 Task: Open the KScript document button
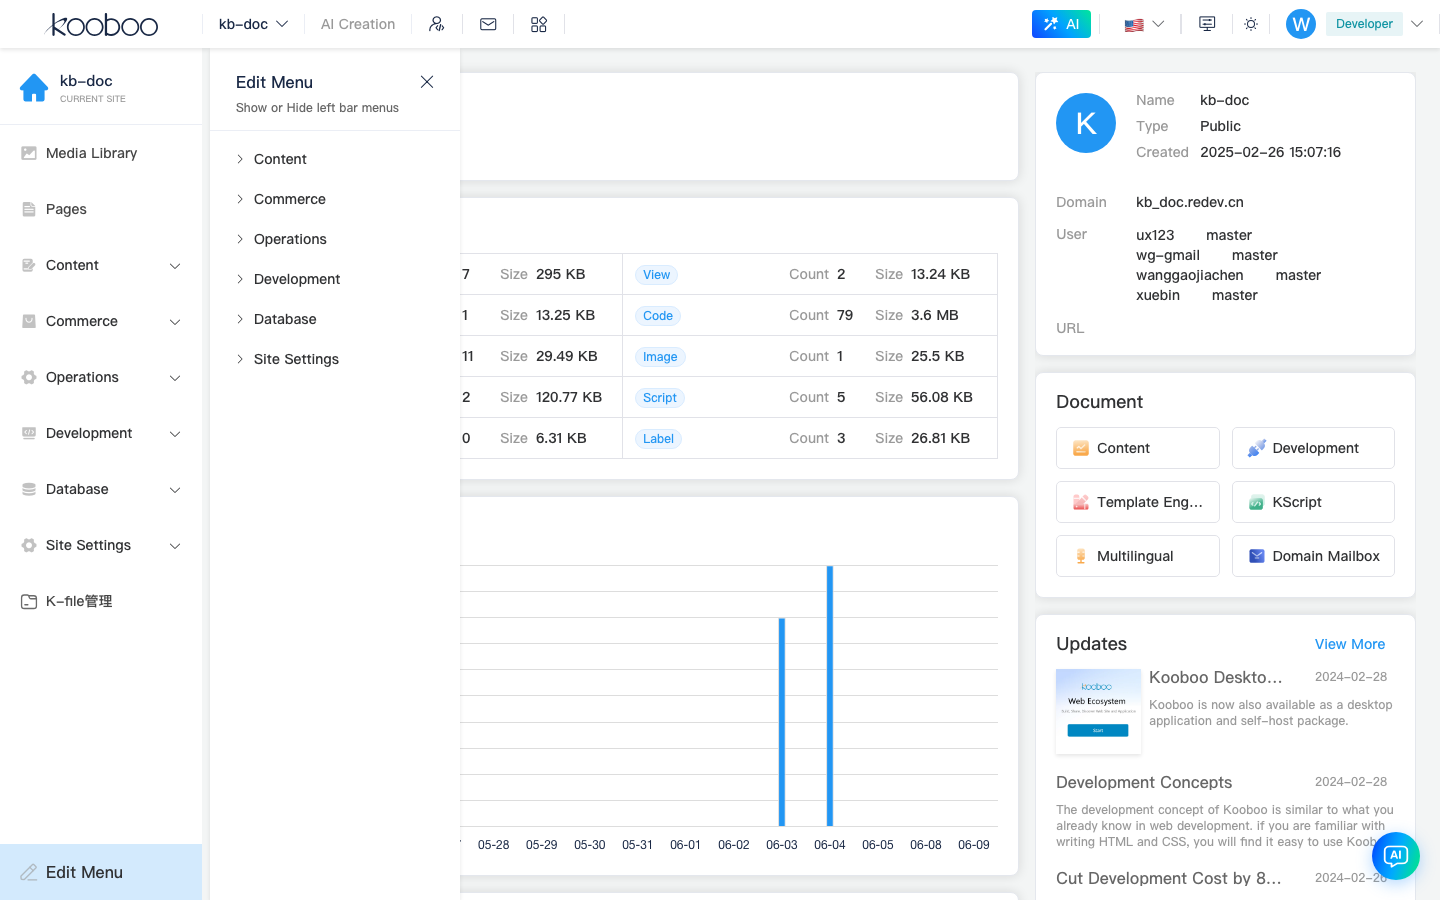pos(1313,502)
